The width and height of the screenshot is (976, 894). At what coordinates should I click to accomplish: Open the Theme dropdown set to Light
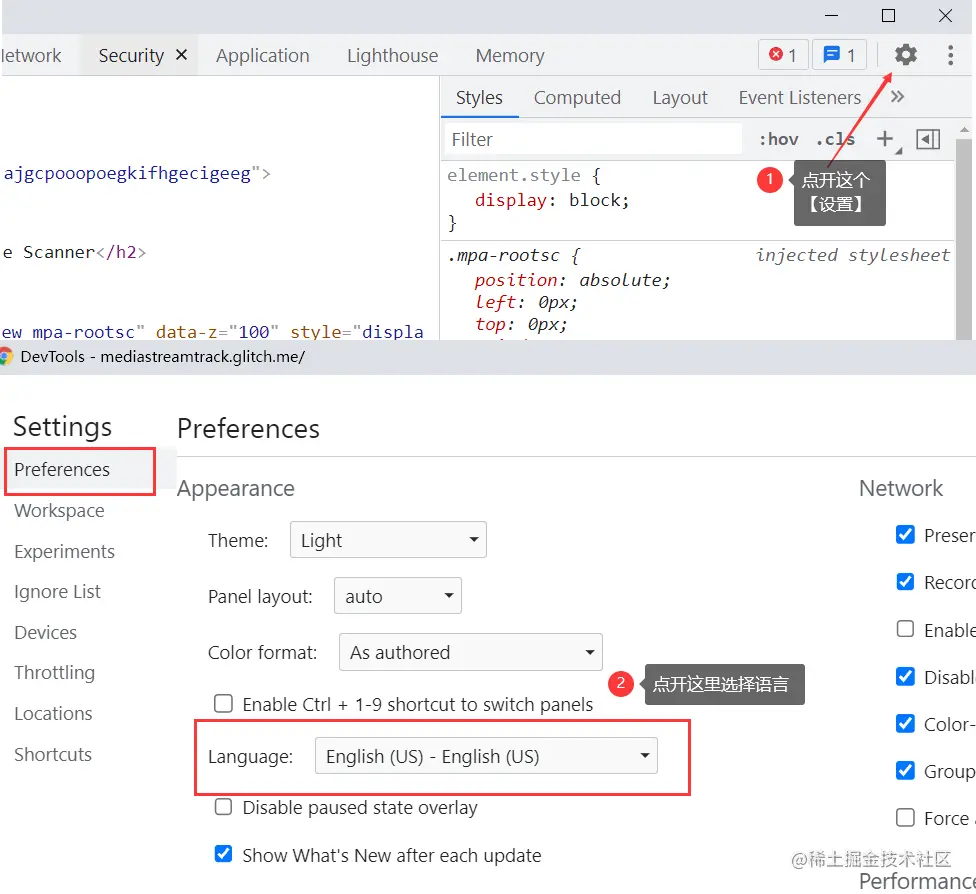[388, 540]
